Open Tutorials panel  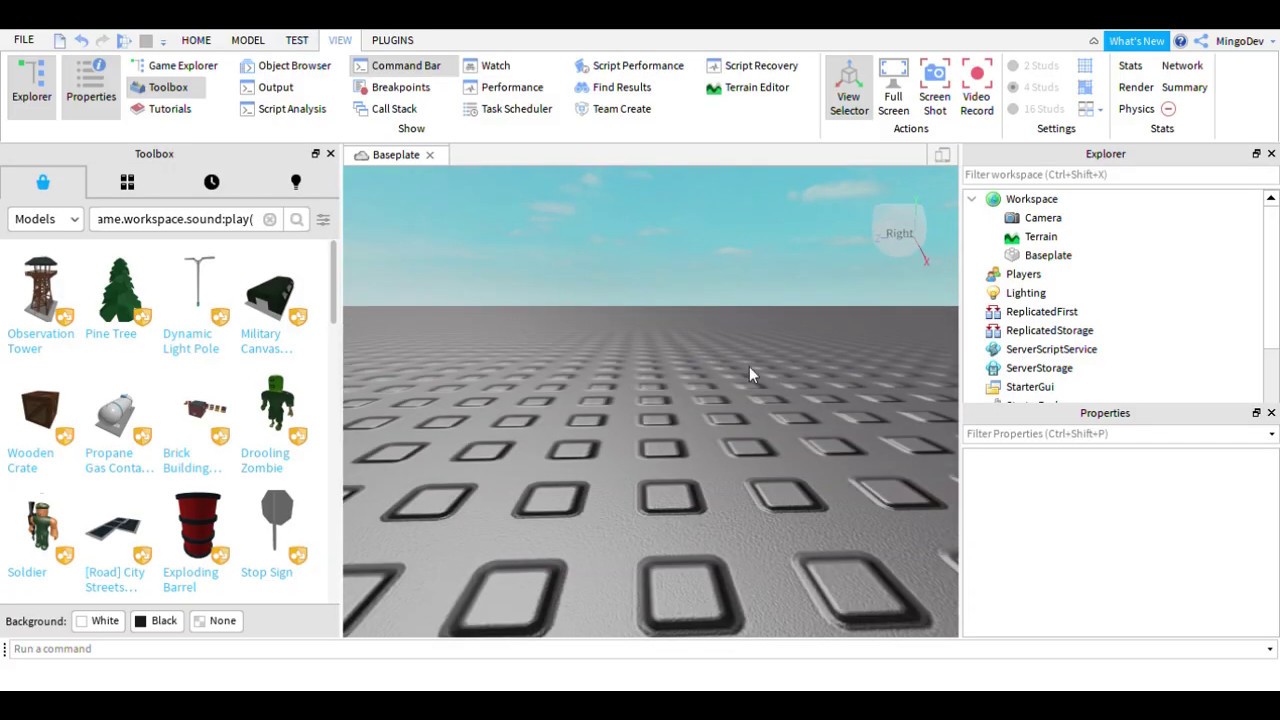coord(160,109)
